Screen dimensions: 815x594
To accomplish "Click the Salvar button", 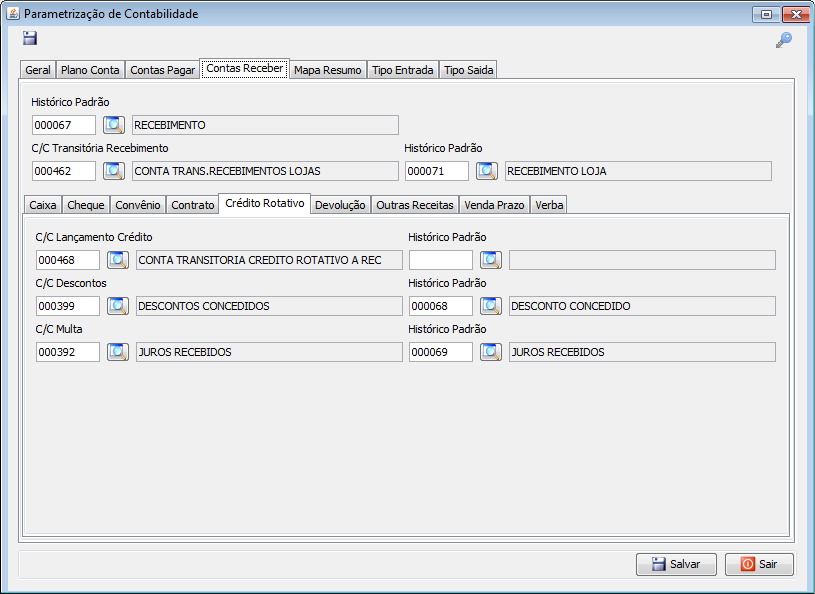I will 676,564.
